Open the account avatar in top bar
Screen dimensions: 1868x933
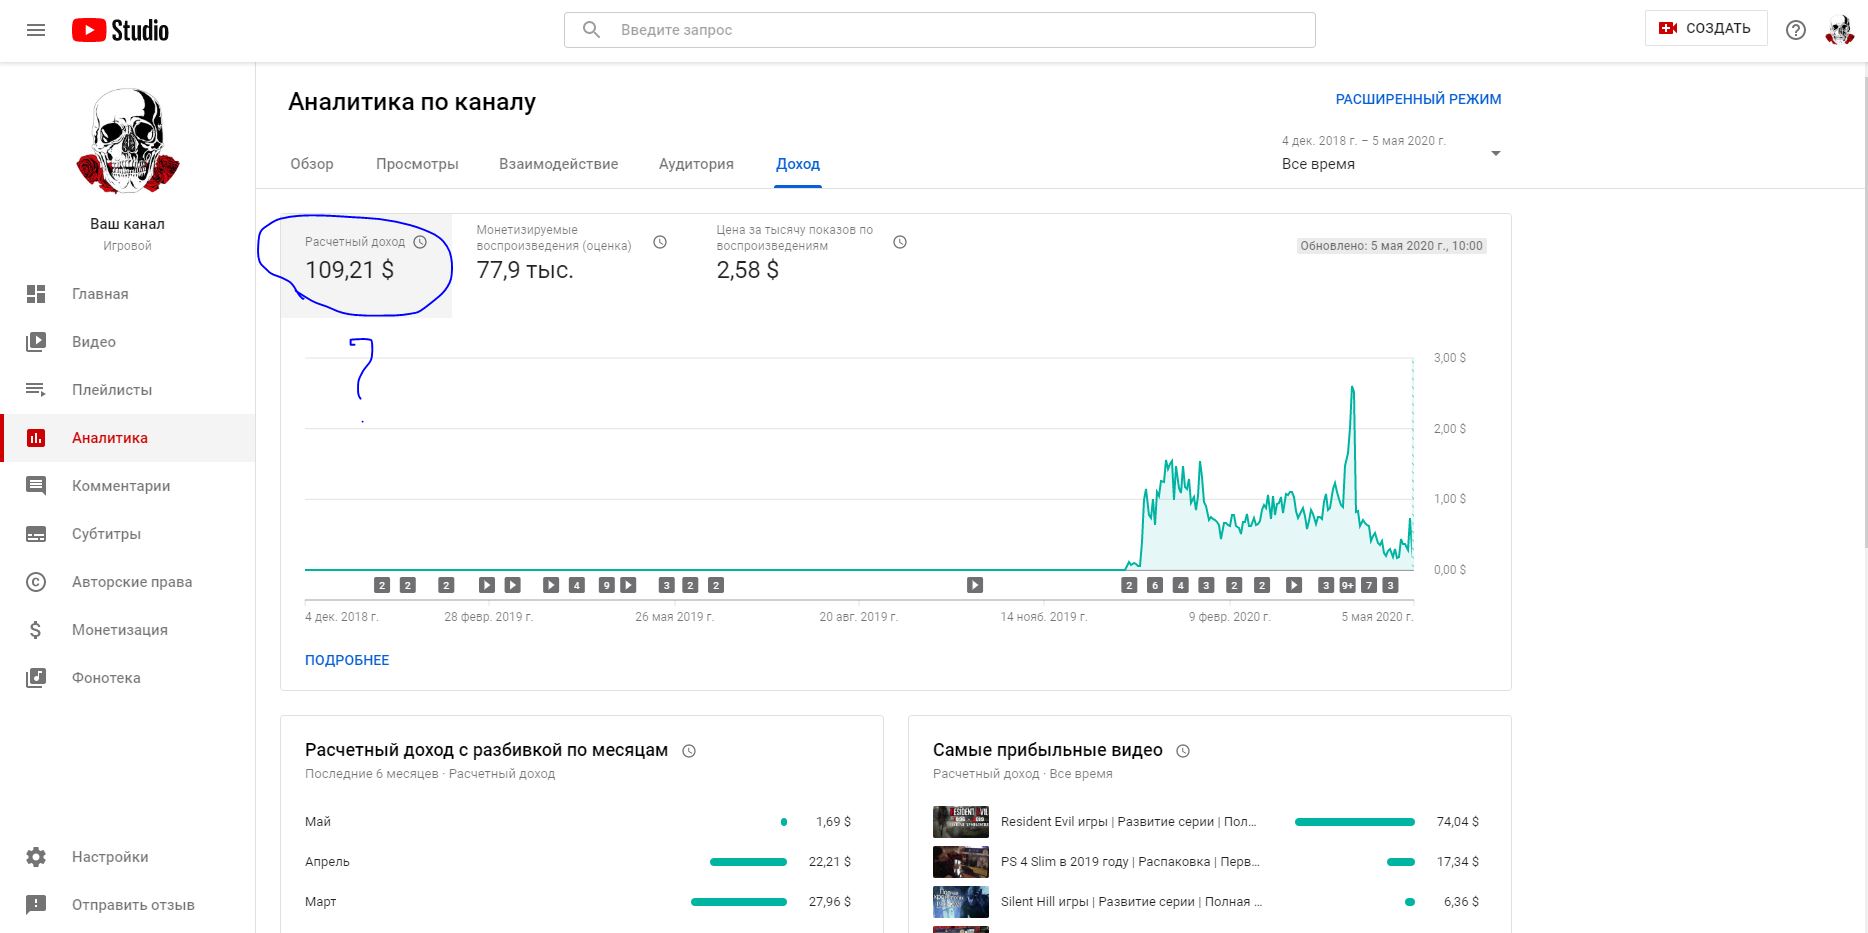coord(1839,30)
